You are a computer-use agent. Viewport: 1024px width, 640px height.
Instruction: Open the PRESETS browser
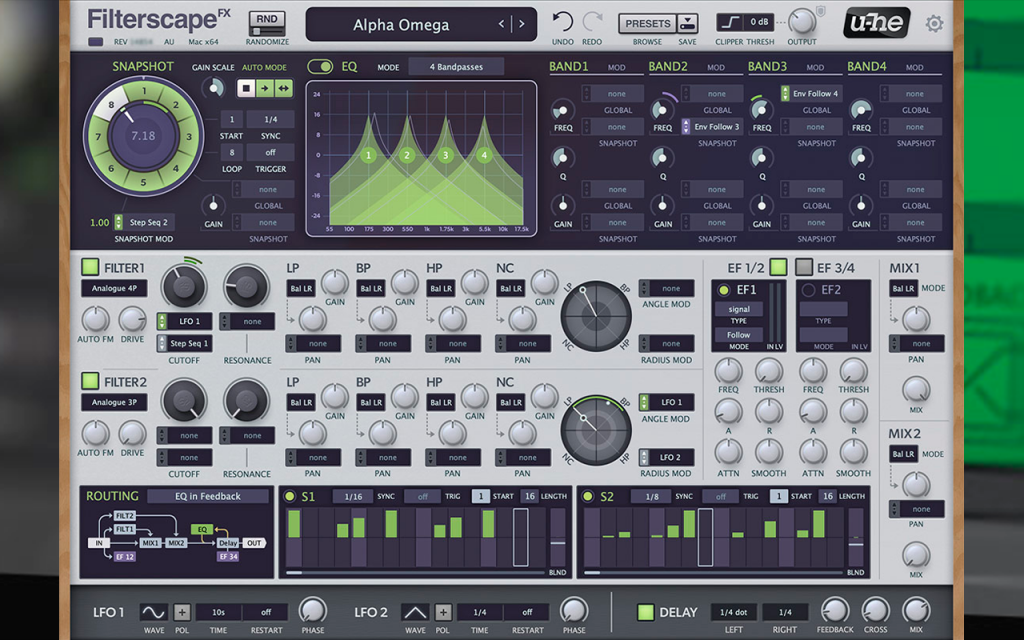pos(648,24)
